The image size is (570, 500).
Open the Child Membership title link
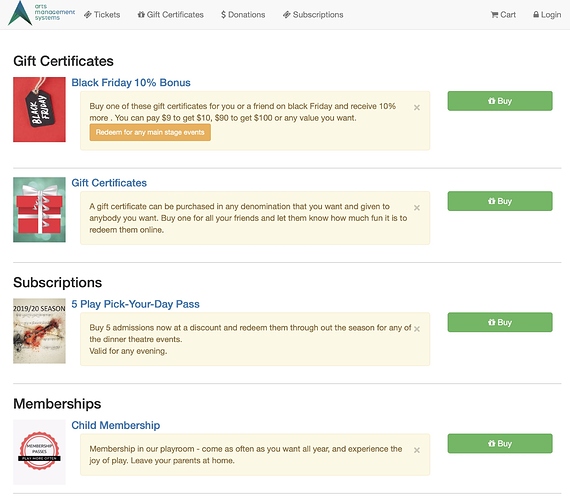point(116,425)
